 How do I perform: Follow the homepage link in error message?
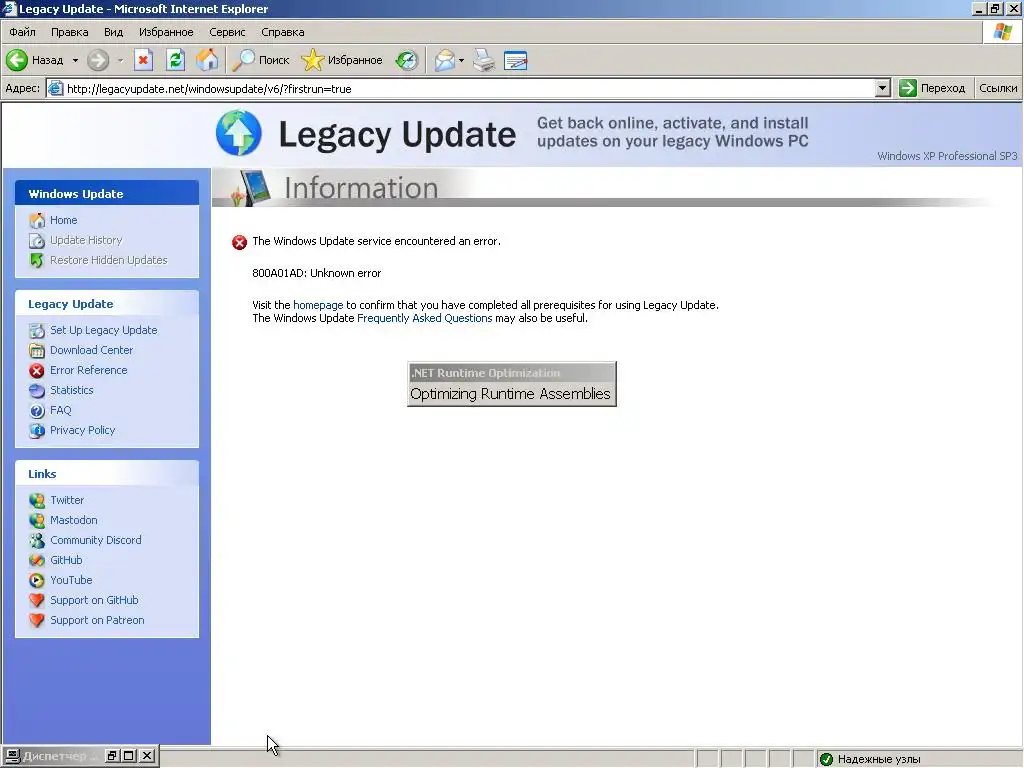(x=318, y=305)
